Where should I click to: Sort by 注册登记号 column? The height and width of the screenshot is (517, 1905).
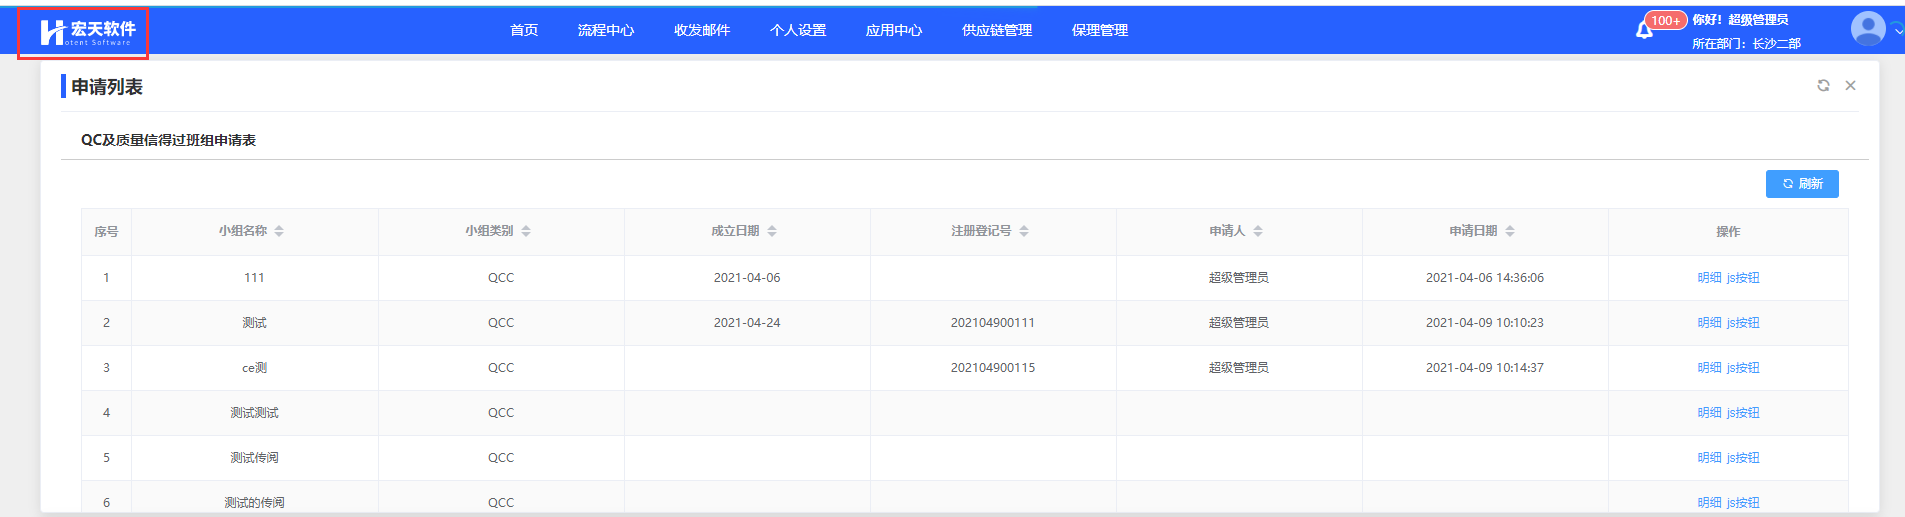(1024, 231)
